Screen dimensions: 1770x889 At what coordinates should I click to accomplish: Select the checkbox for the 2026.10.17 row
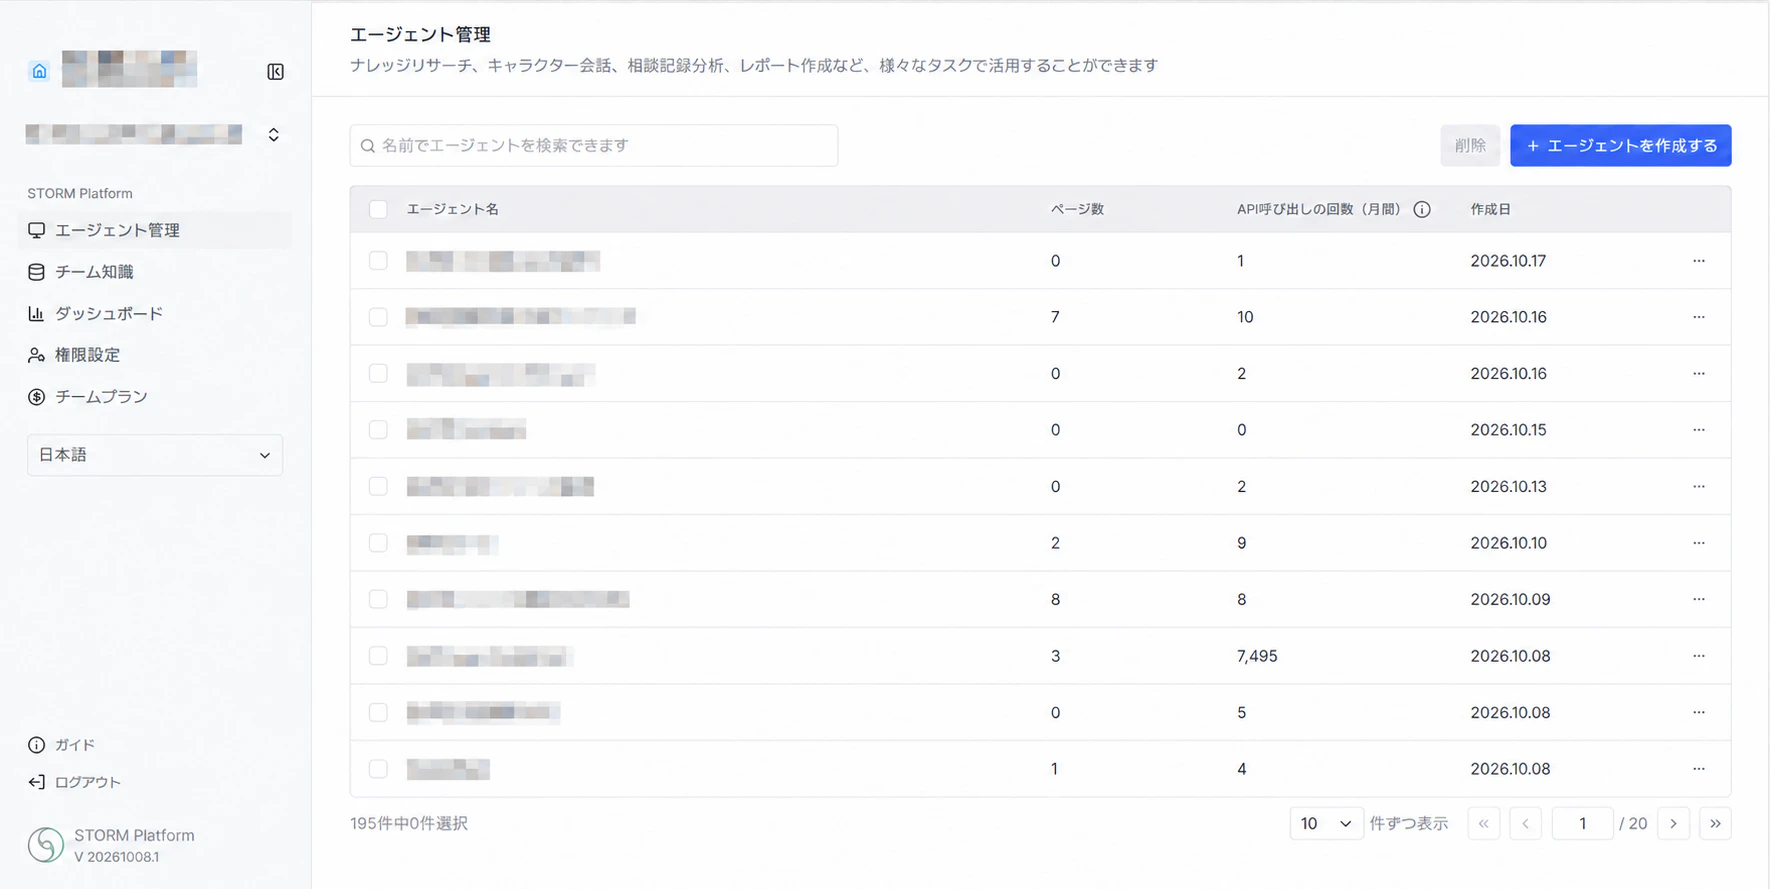click(378, 261)
